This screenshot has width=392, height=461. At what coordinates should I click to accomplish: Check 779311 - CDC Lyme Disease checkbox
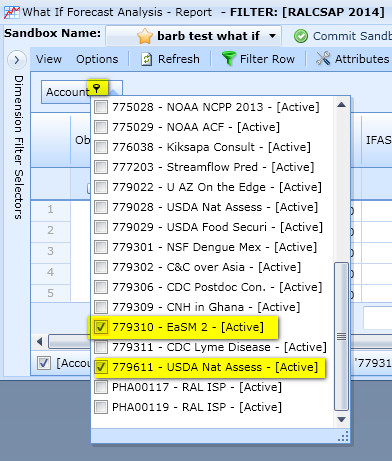coord(101,347)
